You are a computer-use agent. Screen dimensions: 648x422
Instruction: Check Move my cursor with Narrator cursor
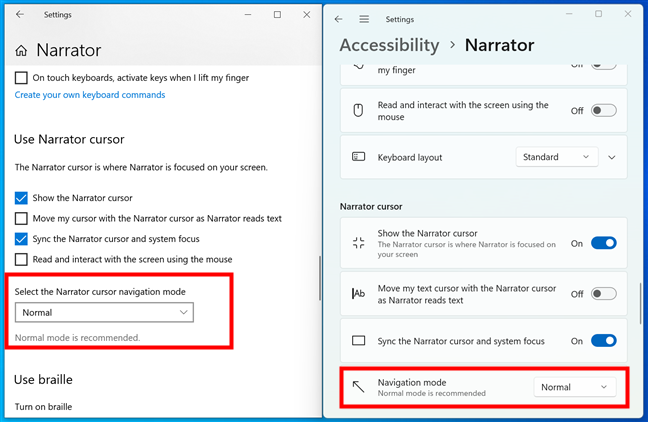[x=21, y=218]
